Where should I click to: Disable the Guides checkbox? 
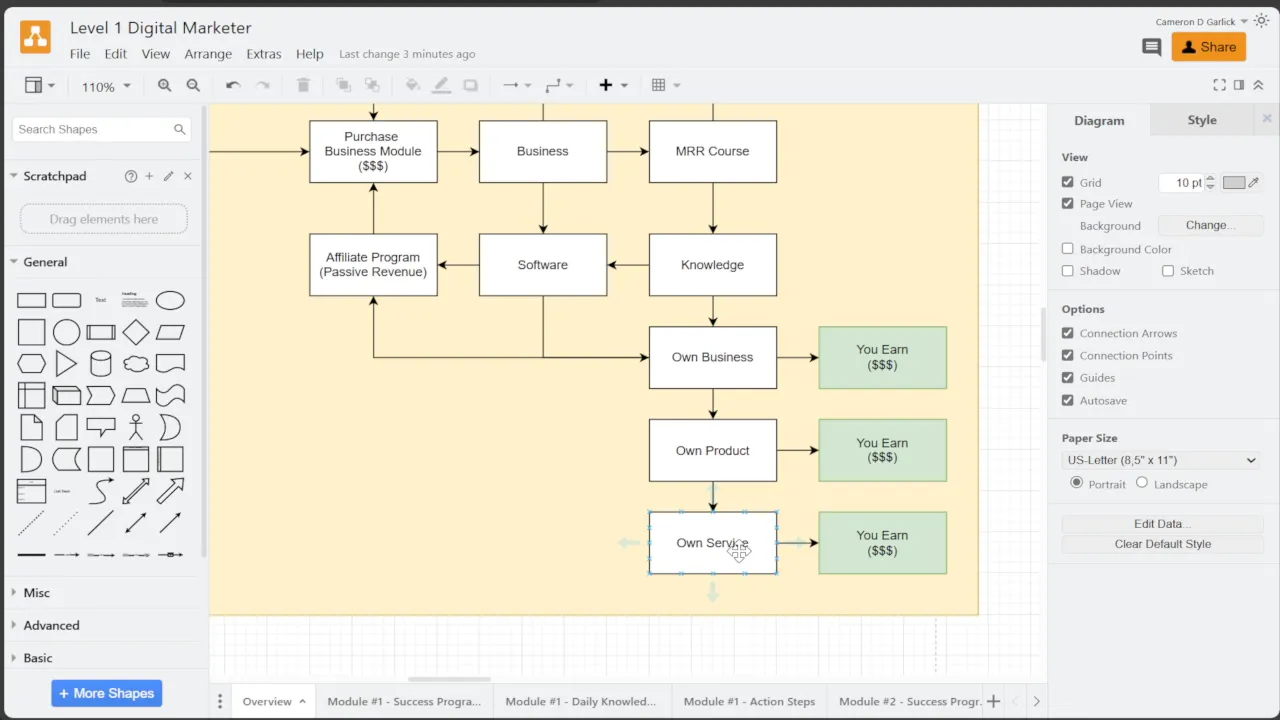pos(1068,377)
